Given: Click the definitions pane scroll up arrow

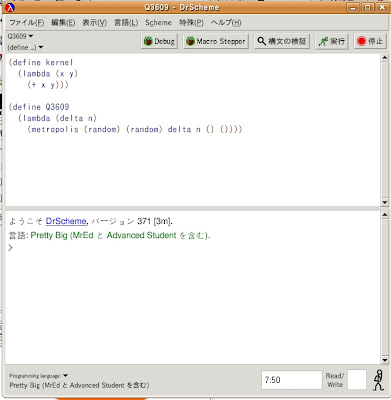Looking at the screenshot, I should pos(384,58).
